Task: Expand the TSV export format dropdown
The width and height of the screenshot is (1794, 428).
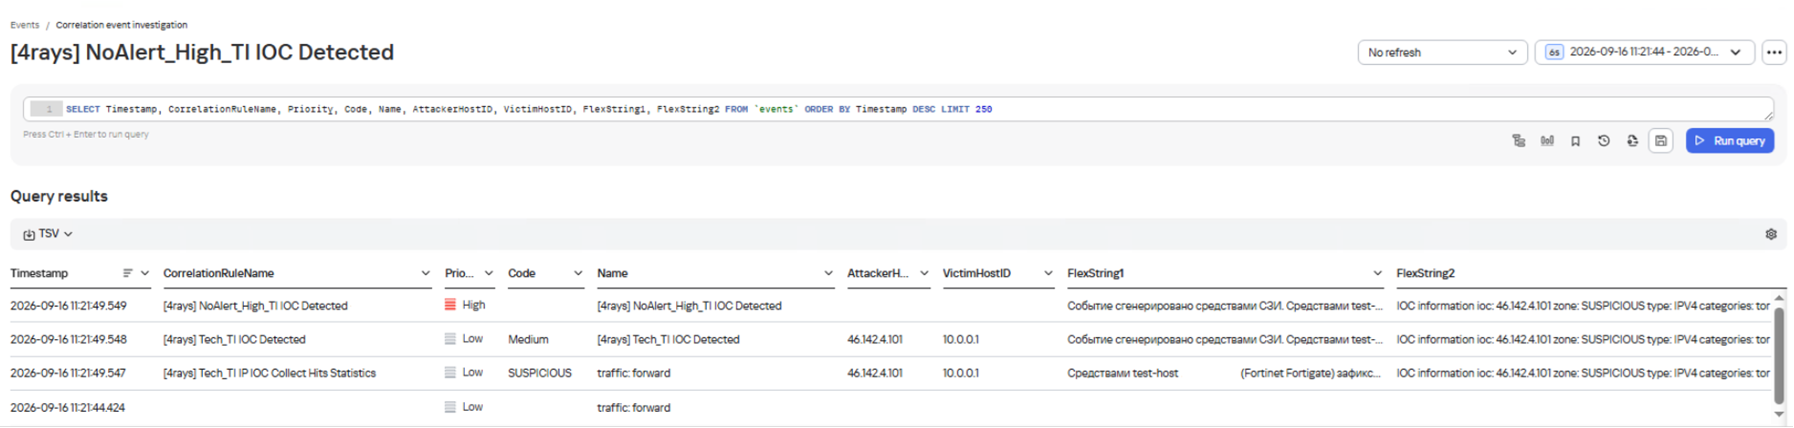Action: (68, 234)
